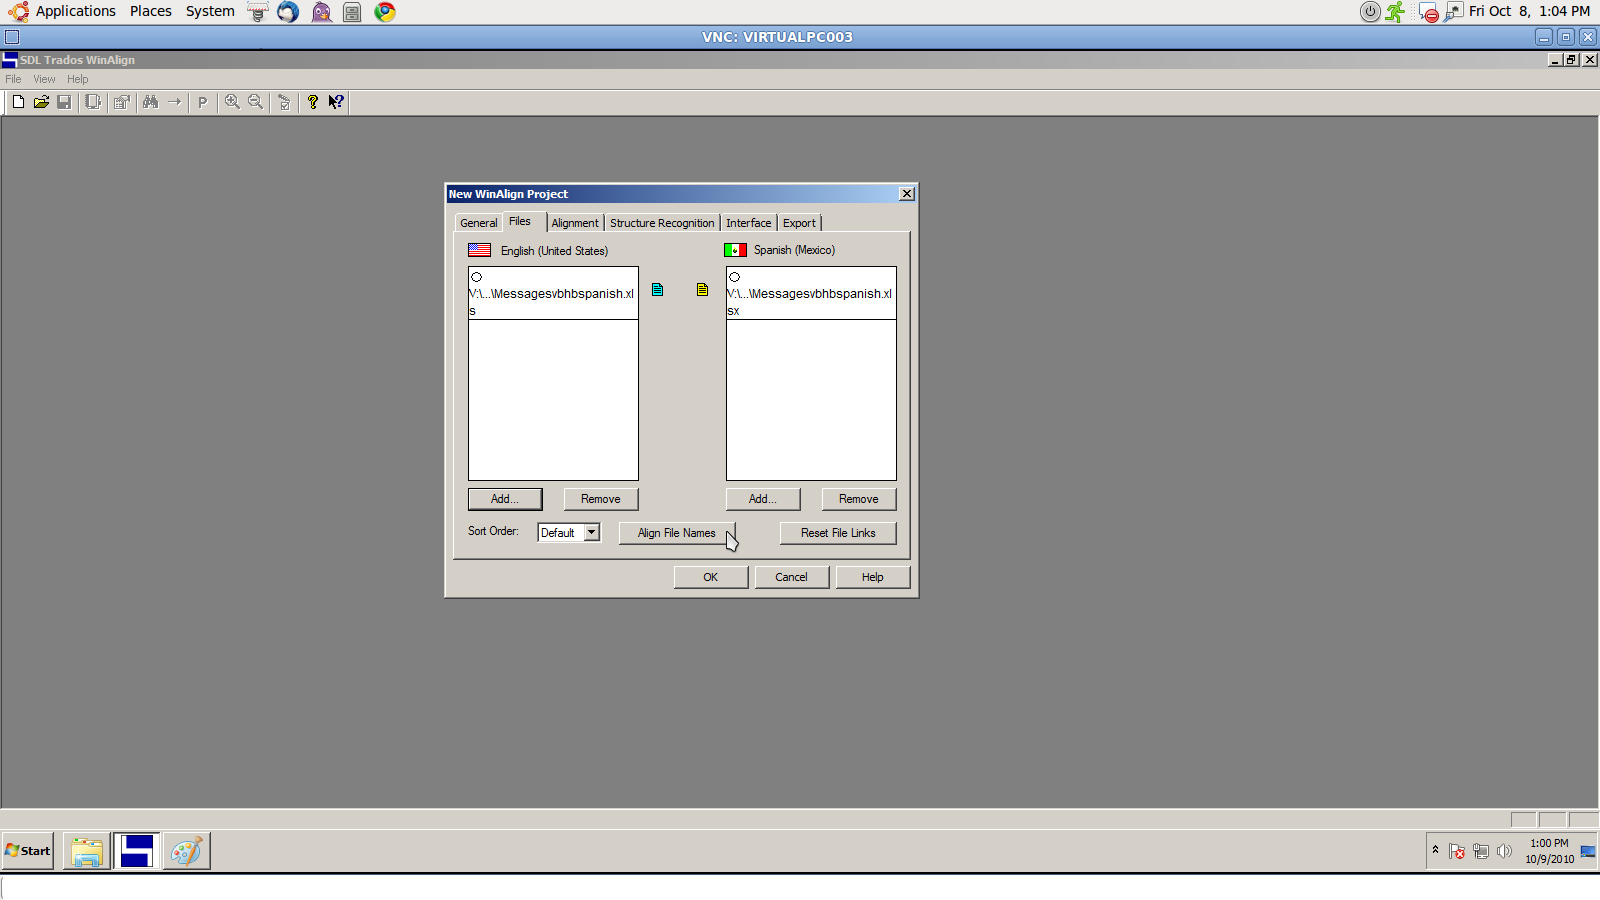The image size is (1600, 900).
Task: Open the Sort Order dropdown
Action: coord(592,532)
